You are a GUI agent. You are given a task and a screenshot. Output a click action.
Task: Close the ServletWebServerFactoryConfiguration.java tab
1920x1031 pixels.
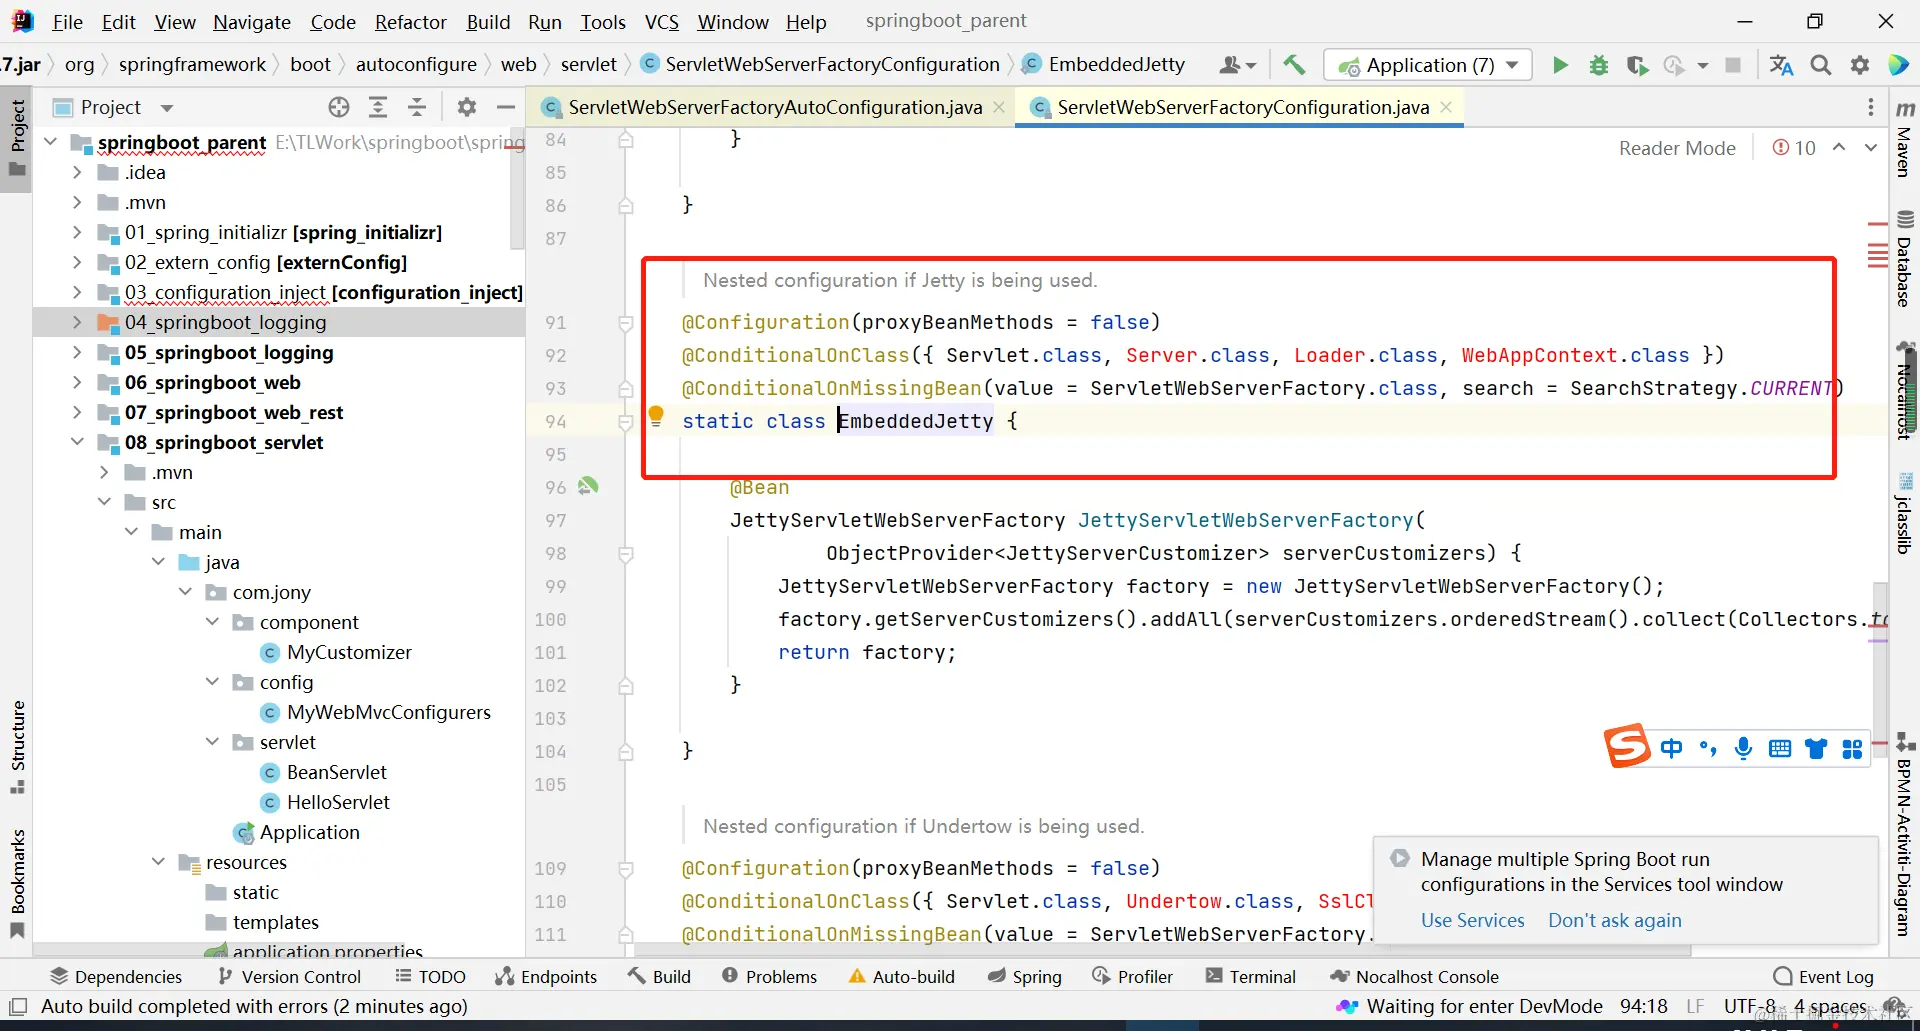point(1446,107)
